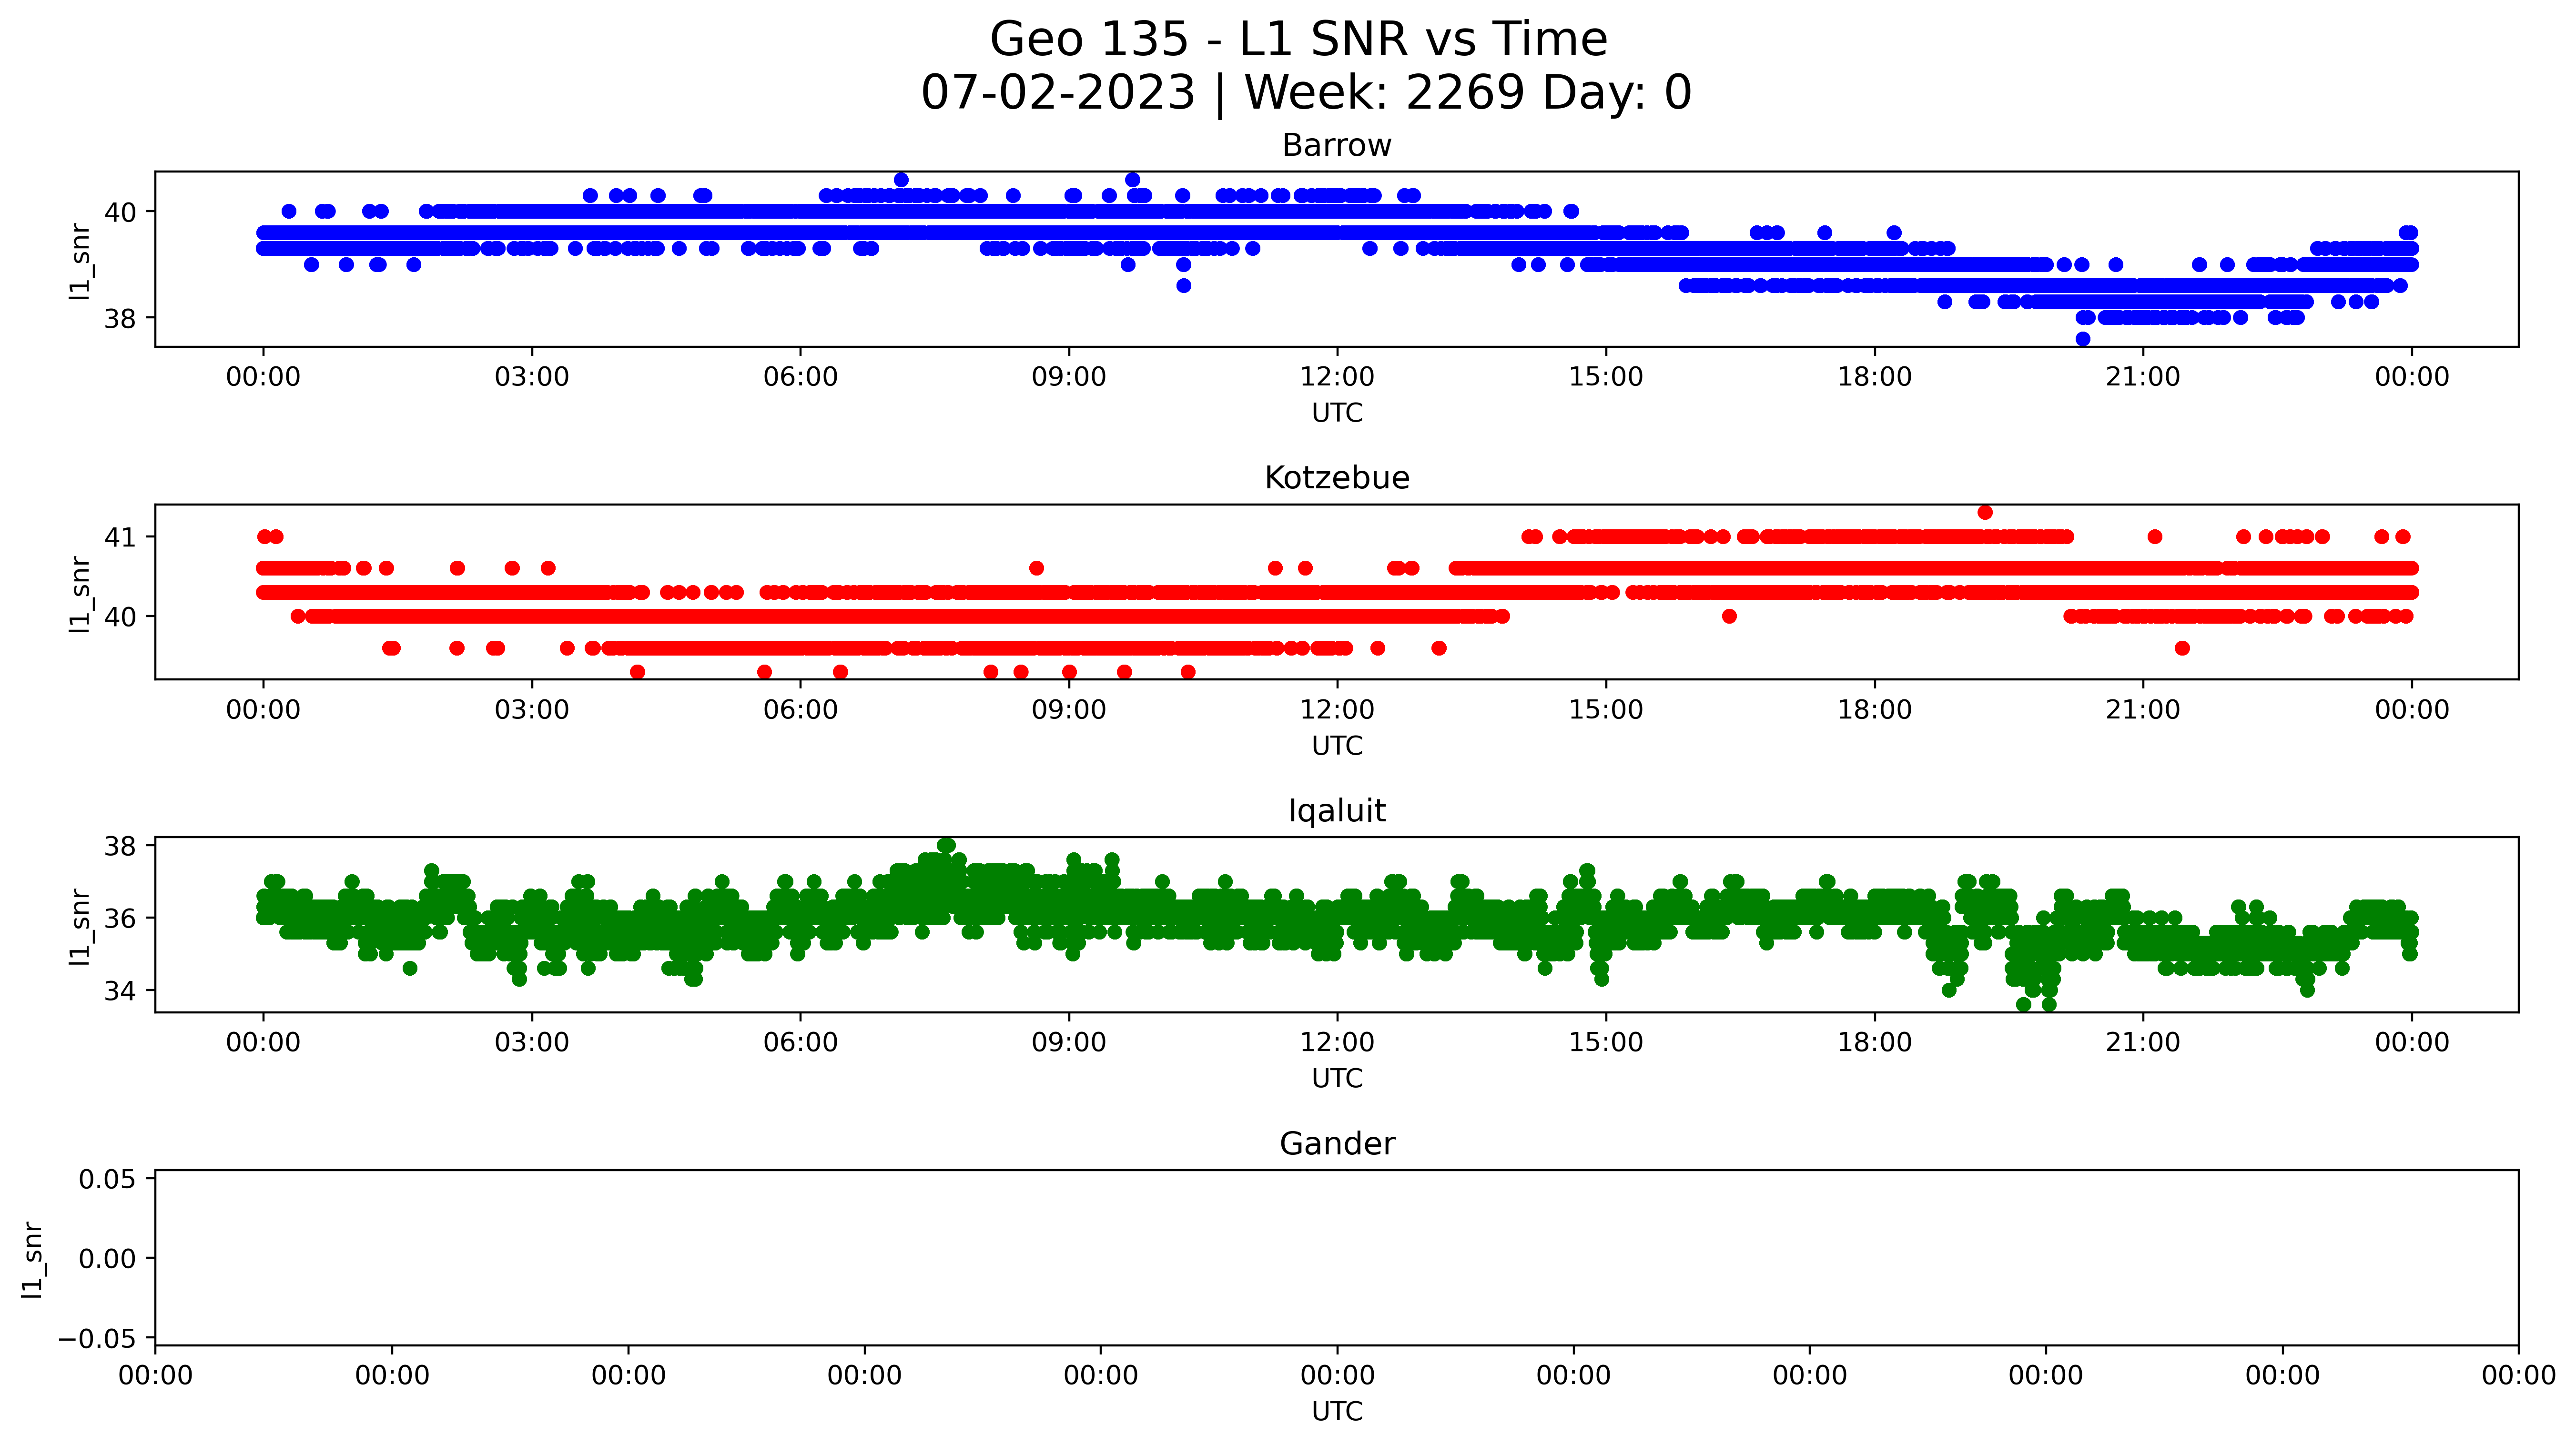Select the "Barrow" subplot title
This screenshot has width=2576, height=1445.
[x=1337, y=146]
